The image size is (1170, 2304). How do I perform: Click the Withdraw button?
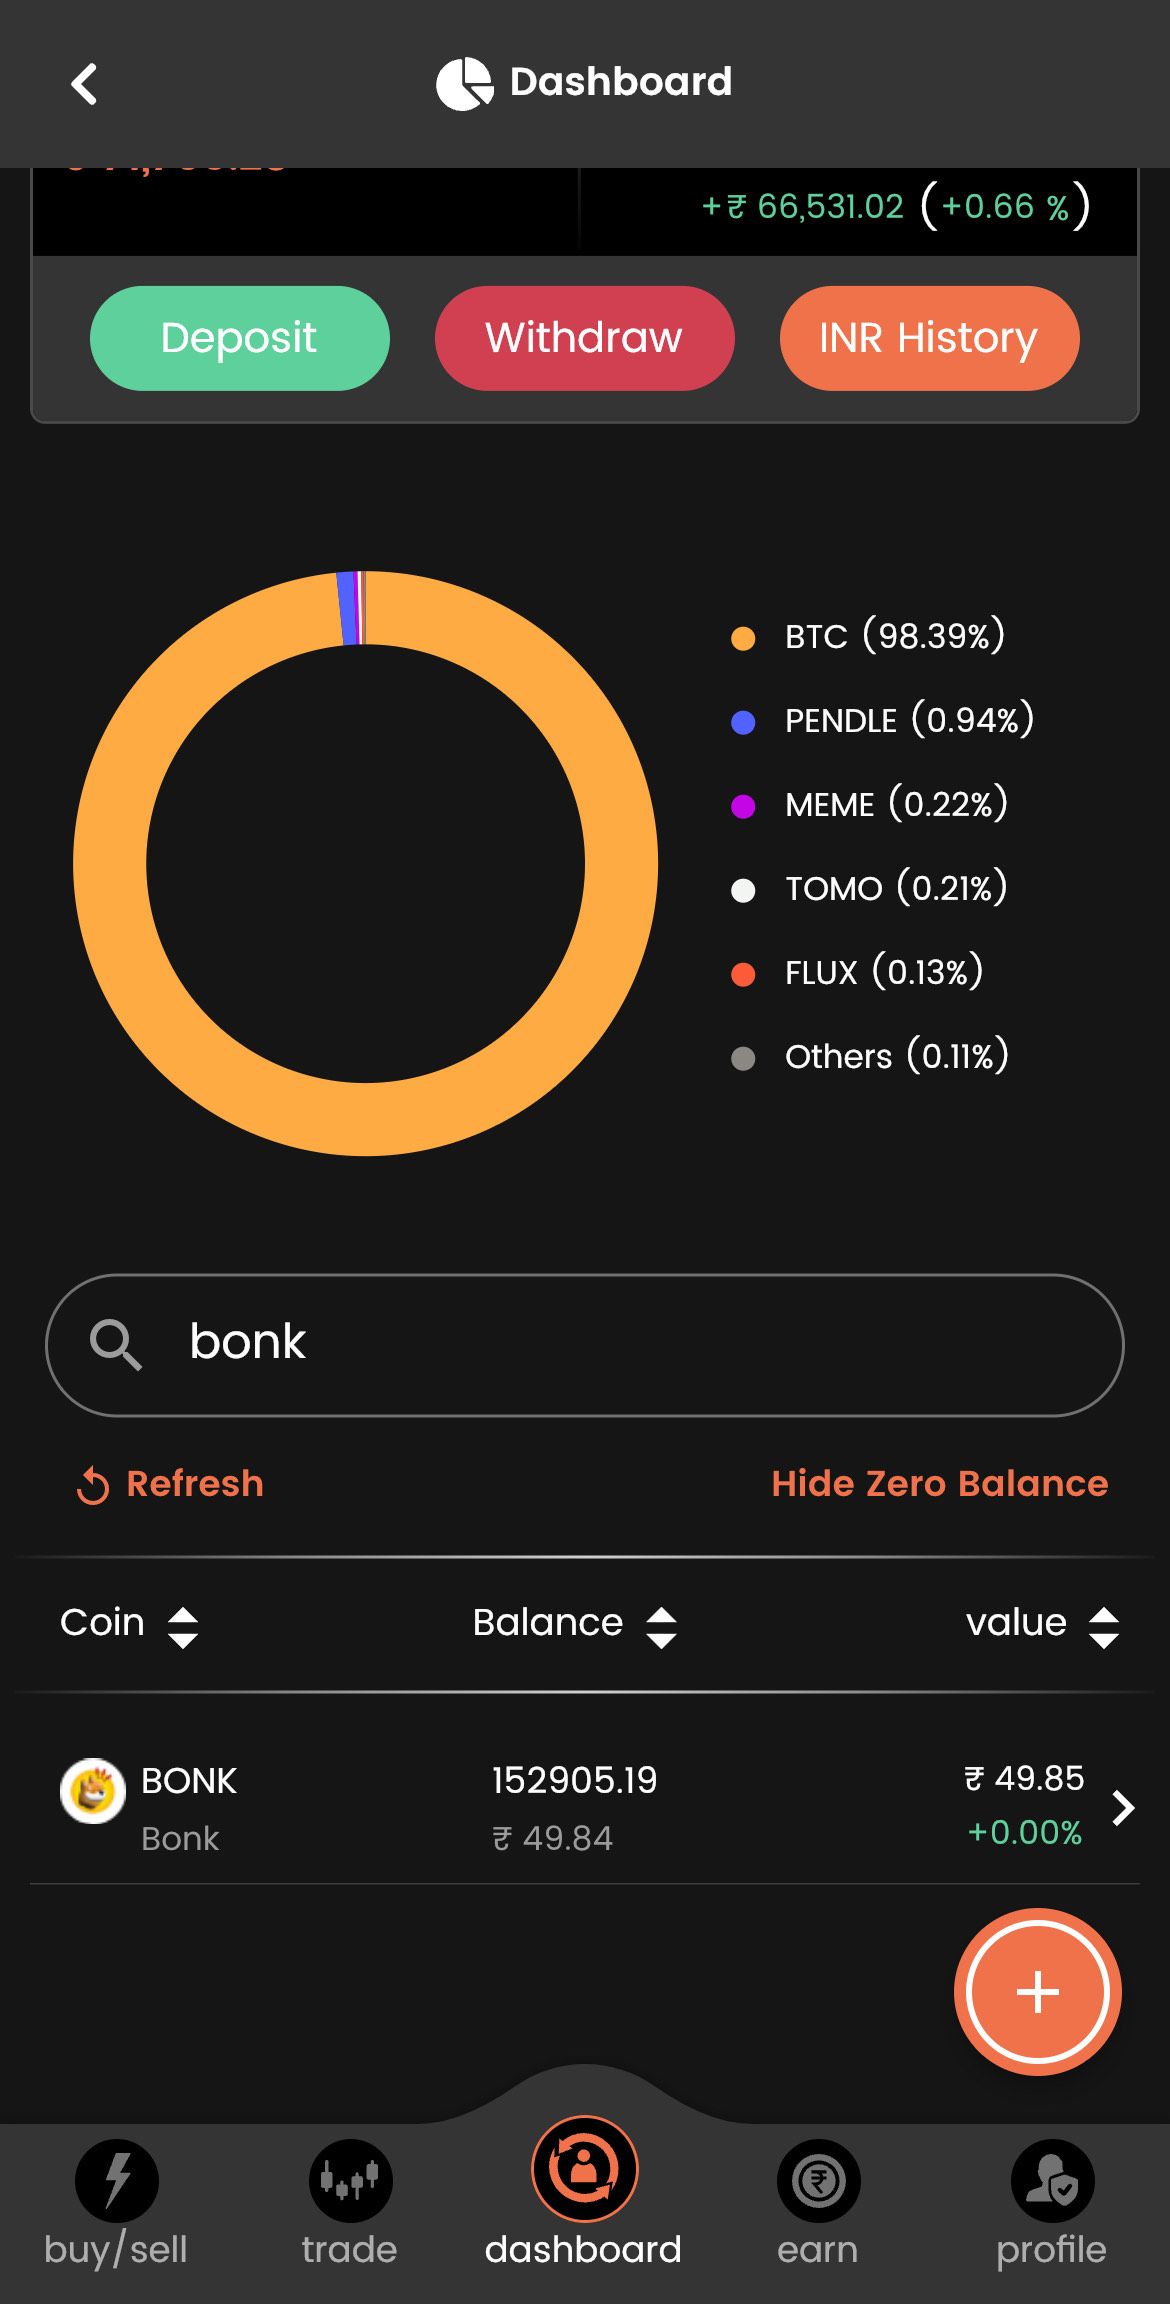pos(585,338)
